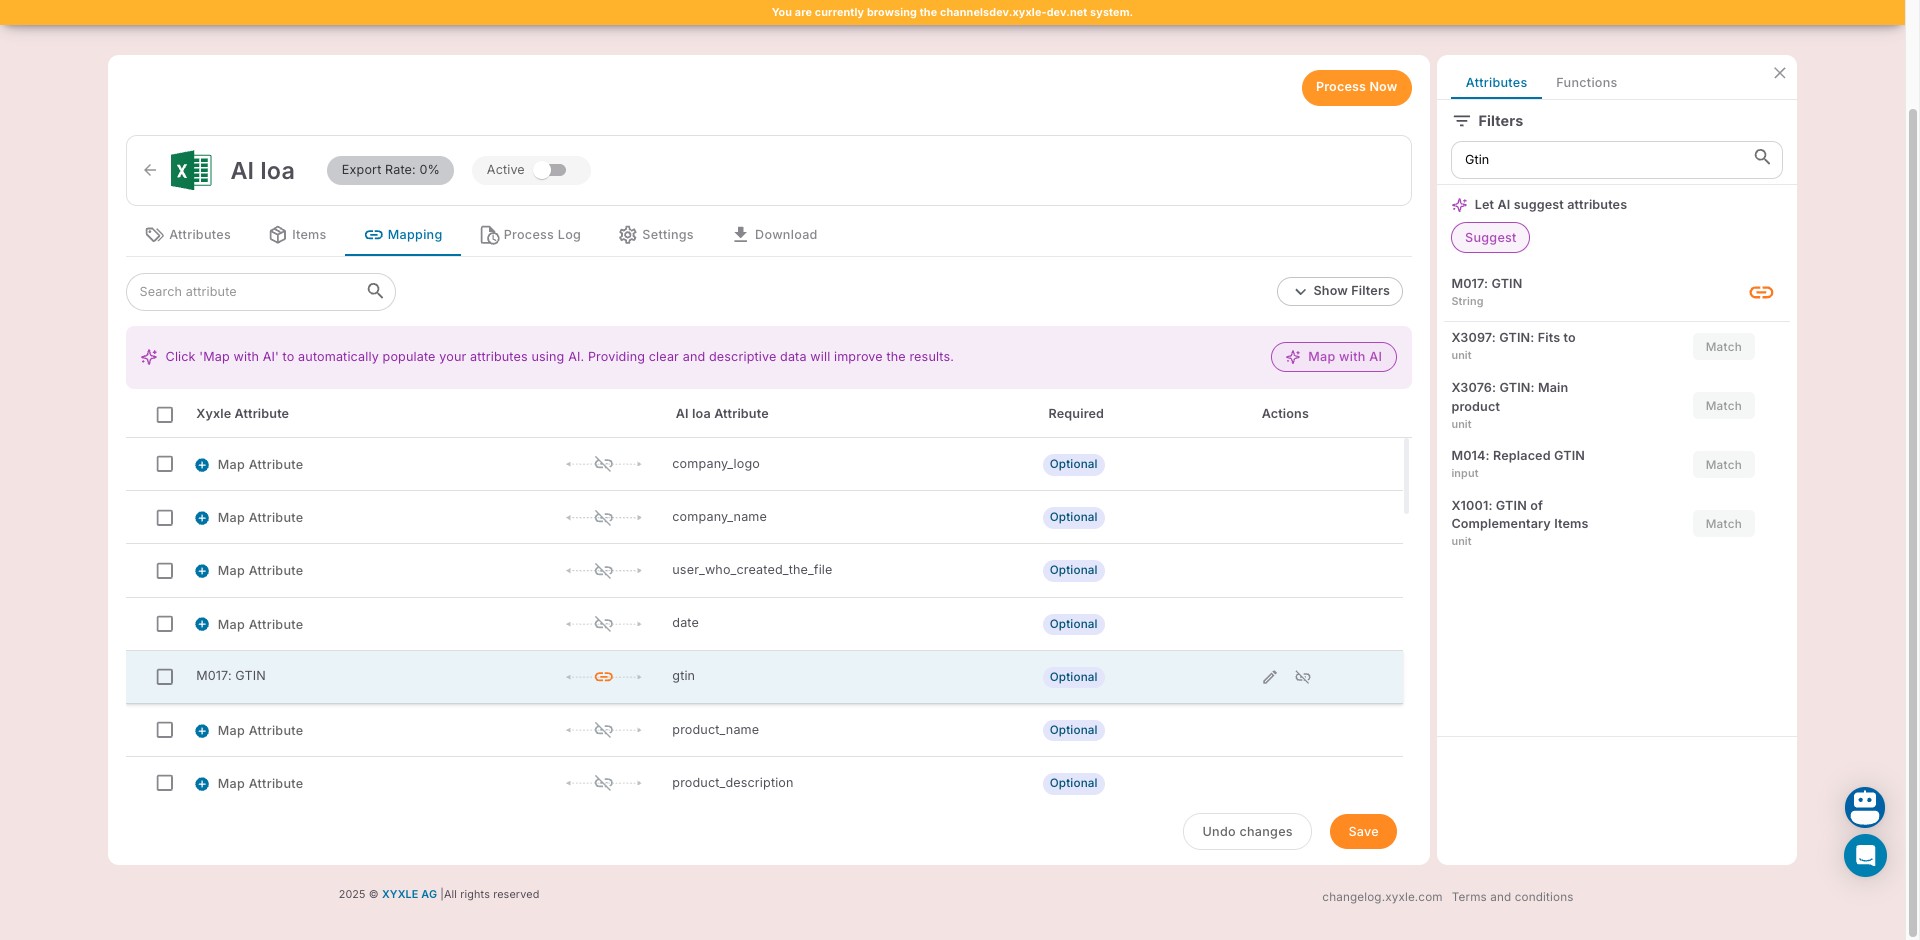The image size is (1920, 940).
Task: Click the search icon in Search attribute field
Action: (375, 291)
